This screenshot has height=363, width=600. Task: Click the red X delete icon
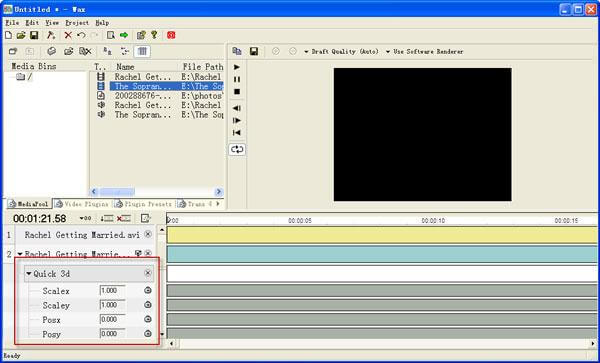[x=68, y=35]
